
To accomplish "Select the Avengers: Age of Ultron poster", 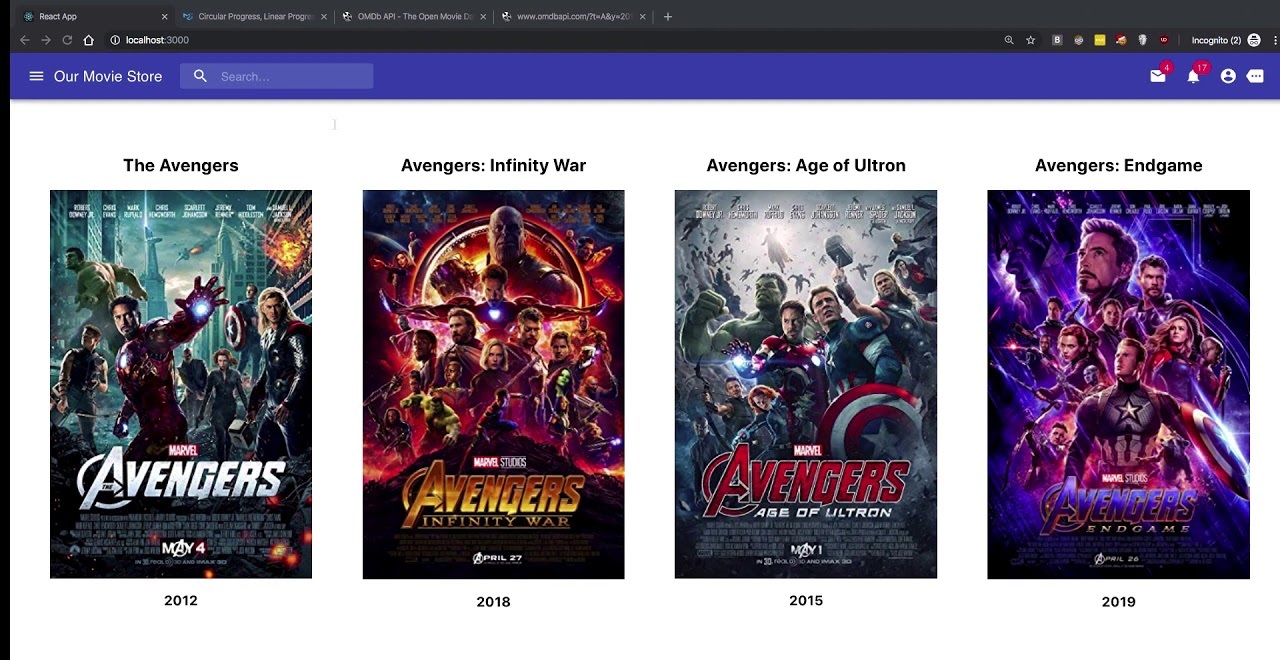I will point(806,384).
